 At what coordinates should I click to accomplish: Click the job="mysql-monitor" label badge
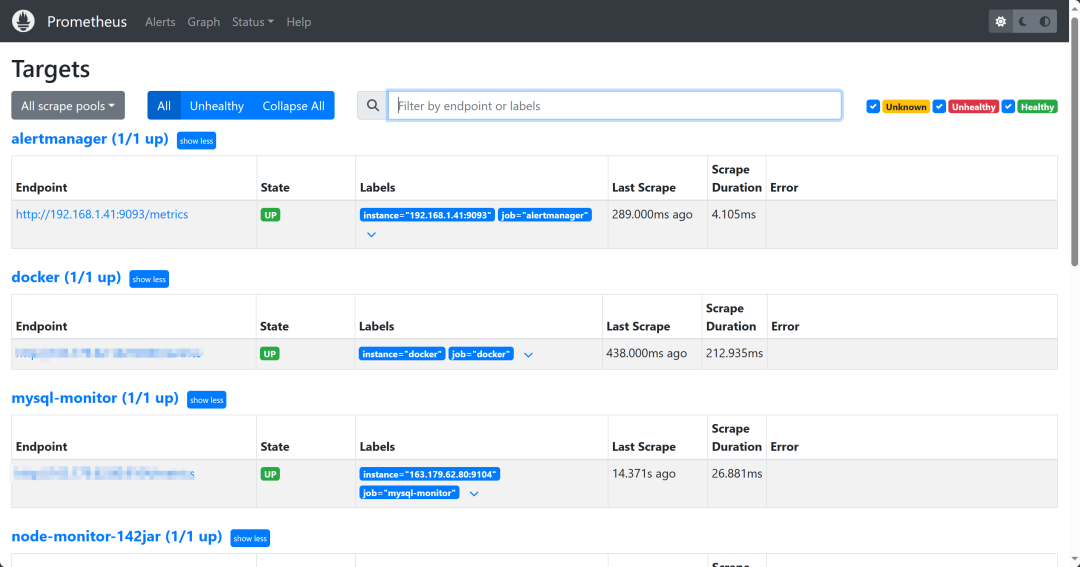(409, 493)
